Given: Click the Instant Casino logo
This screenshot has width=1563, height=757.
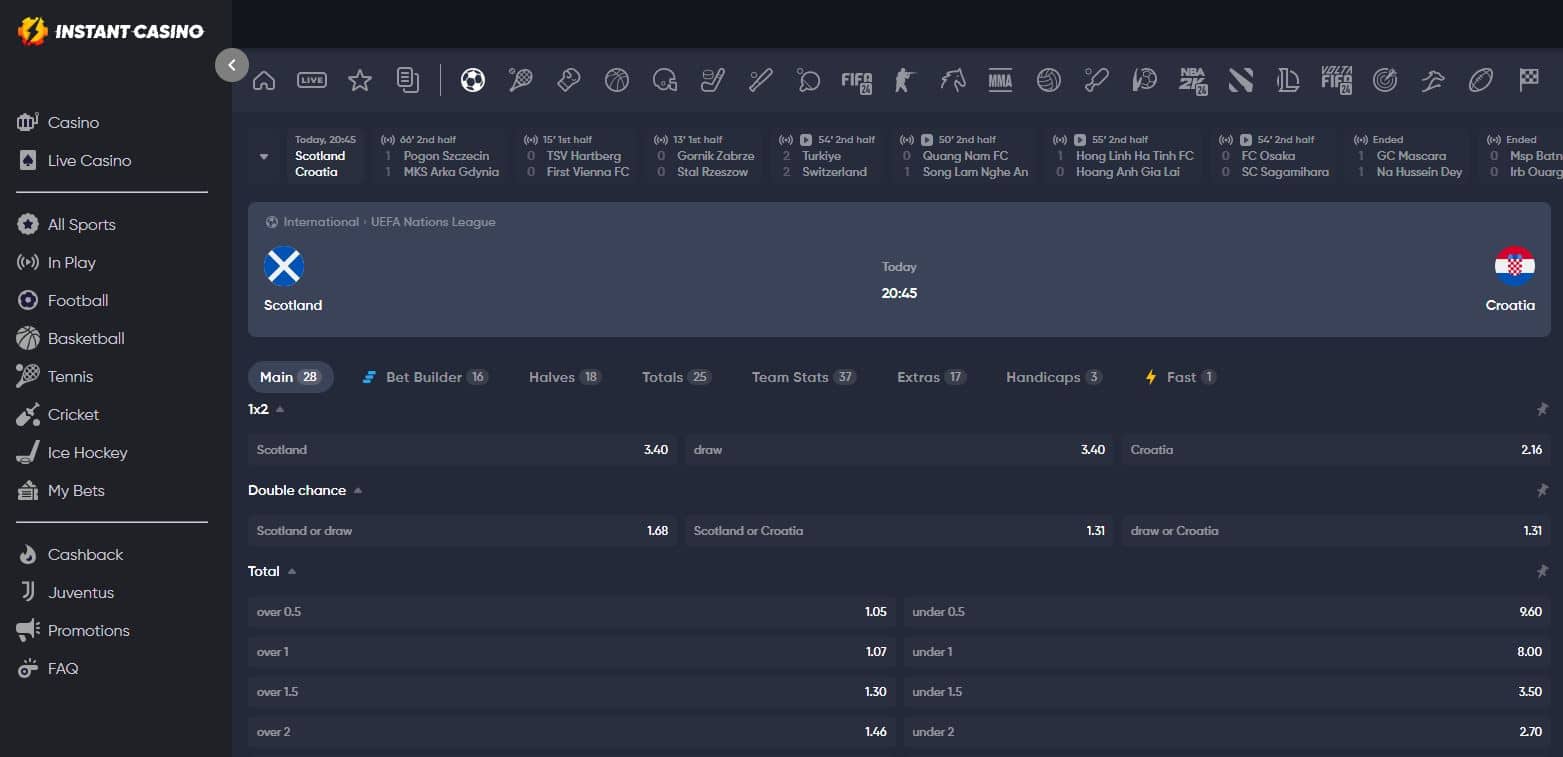Looking at the screenshot, I should click(111, 31).
